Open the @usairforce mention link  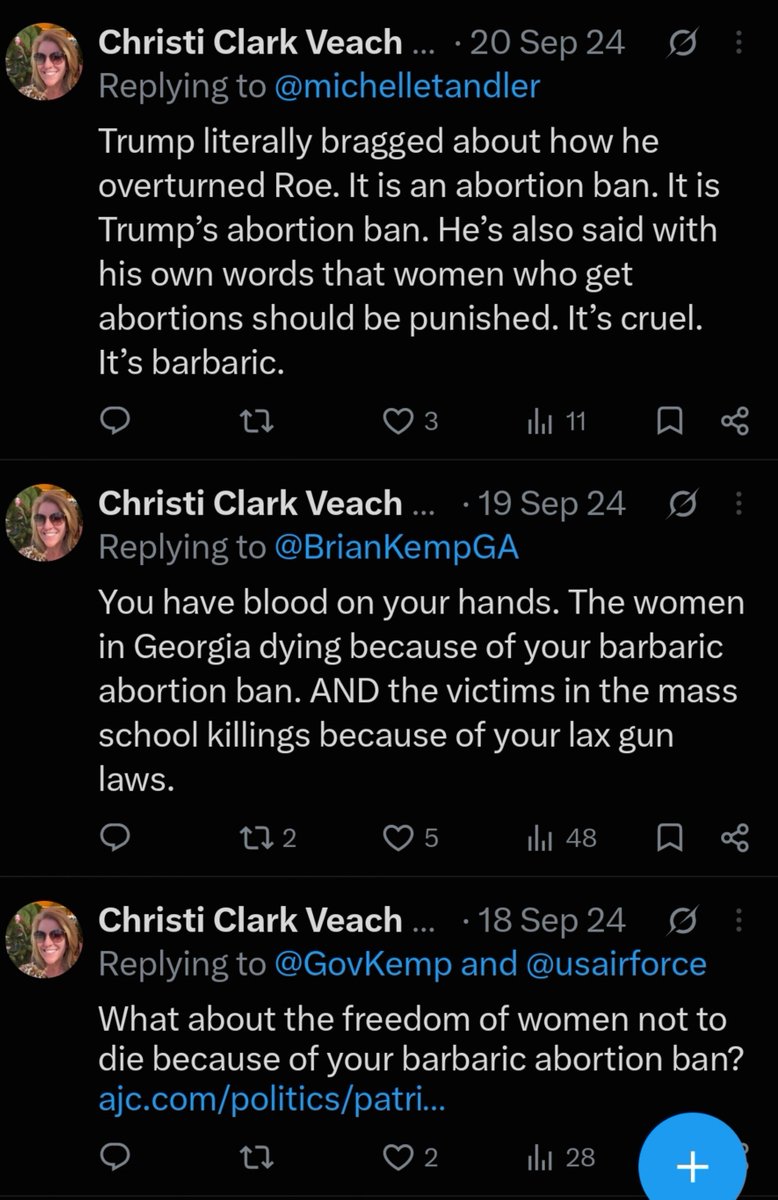(612, 964)
